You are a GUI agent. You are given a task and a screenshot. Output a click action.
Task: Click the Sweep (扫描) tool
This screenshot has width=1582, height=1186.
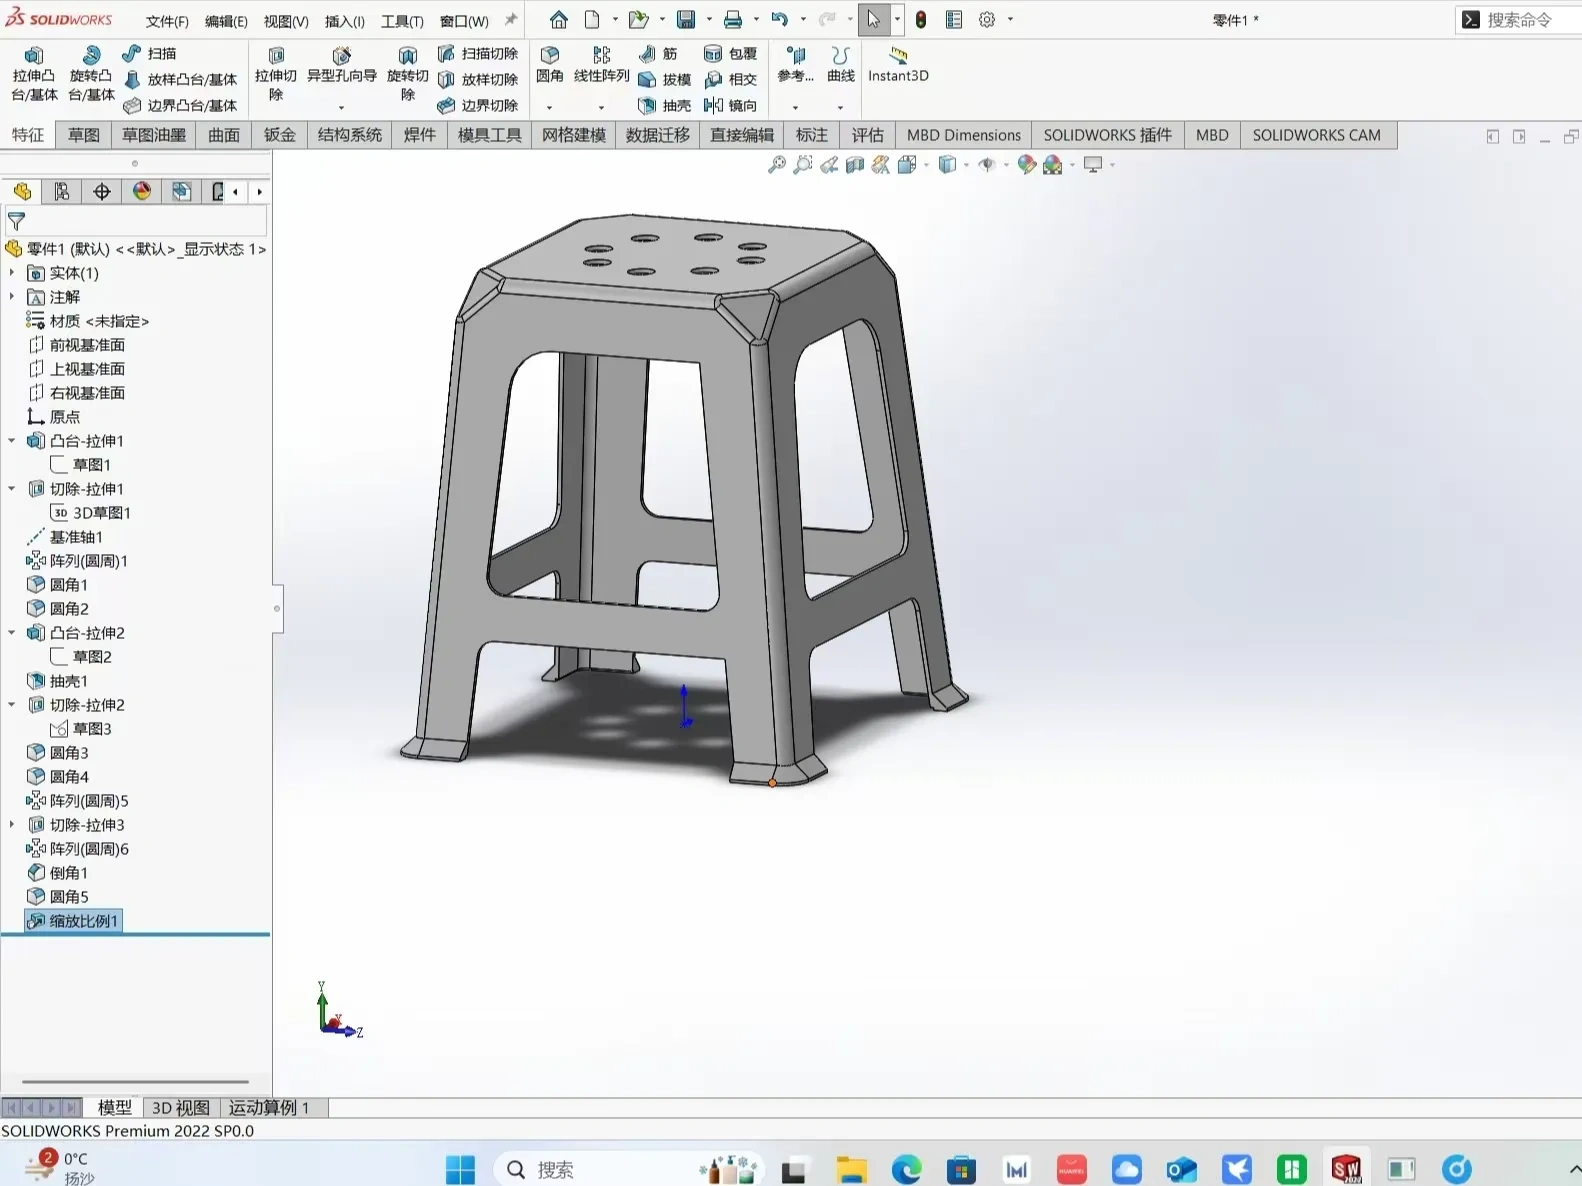click(149, 53)
